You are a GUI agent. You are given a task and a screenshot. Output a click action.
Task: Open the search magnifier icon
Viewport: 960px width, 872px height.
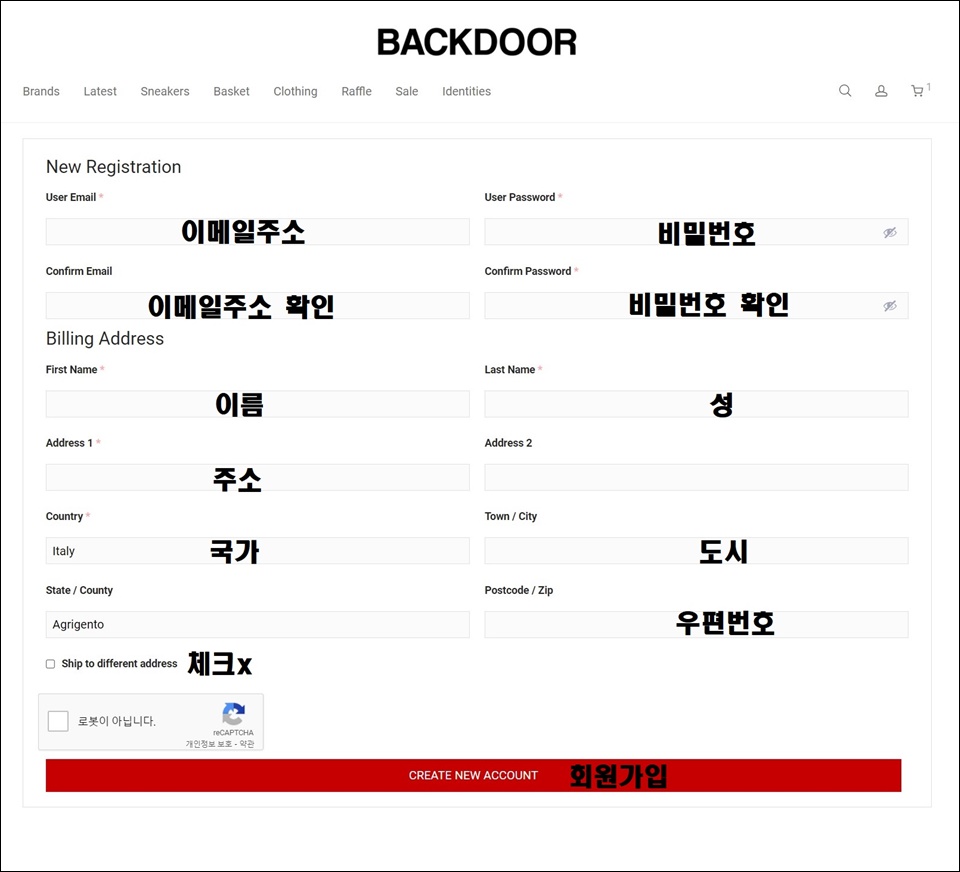click(x=845, y=91)
